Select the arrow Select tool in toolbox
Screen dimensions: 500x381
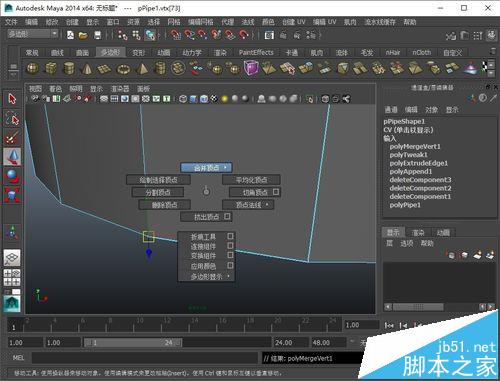[12, 99]
